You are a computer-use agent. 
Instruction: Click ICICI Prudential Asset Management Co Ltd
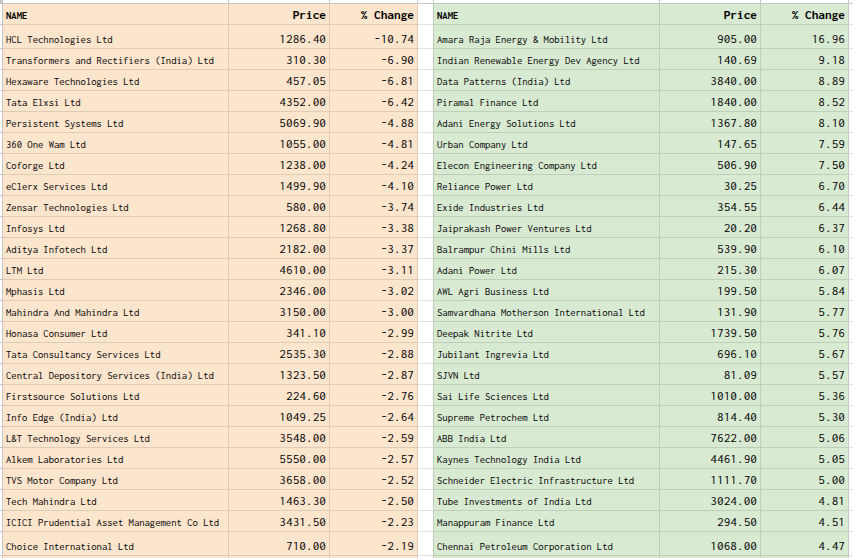(115, 523)
